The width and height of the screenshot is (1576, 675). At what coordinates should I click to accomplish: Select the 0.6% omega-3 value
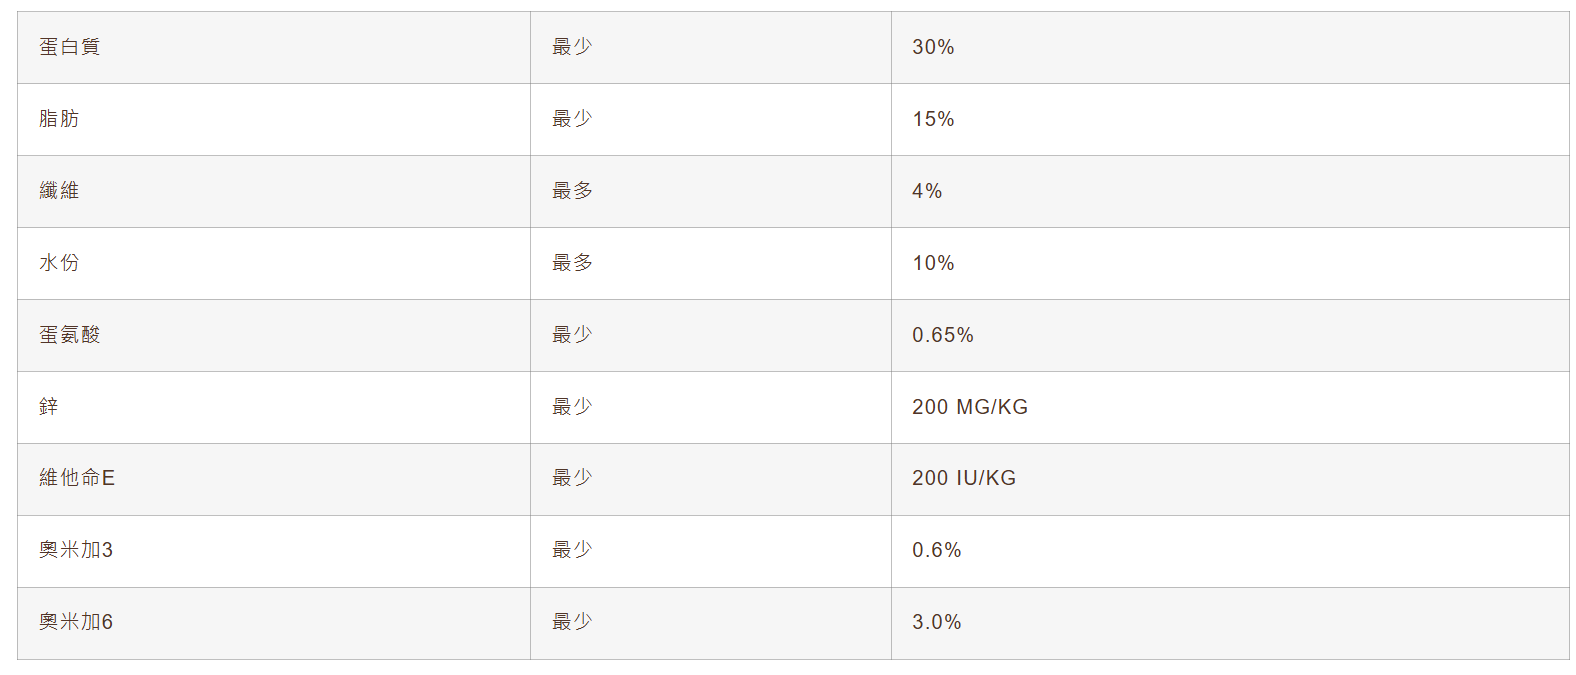click(936, 550)
